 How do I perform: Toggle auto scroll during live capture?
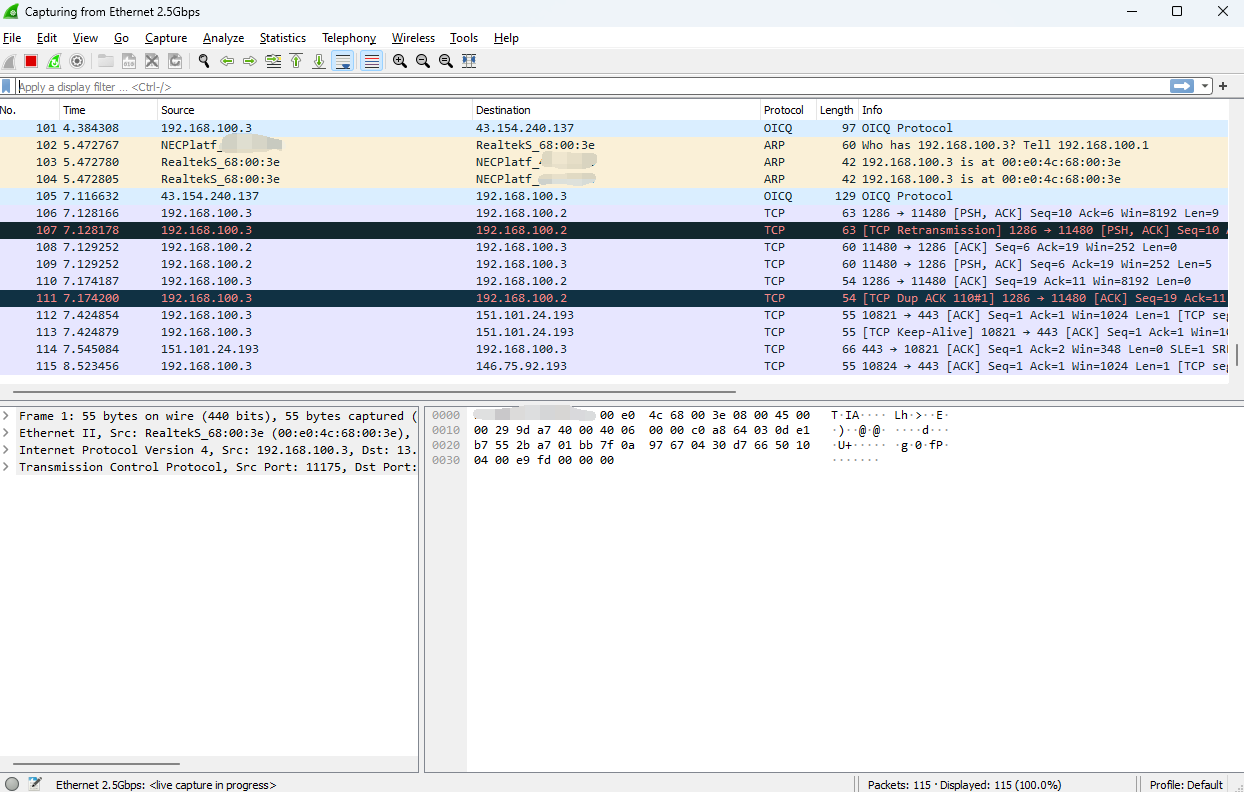point(343,62)
